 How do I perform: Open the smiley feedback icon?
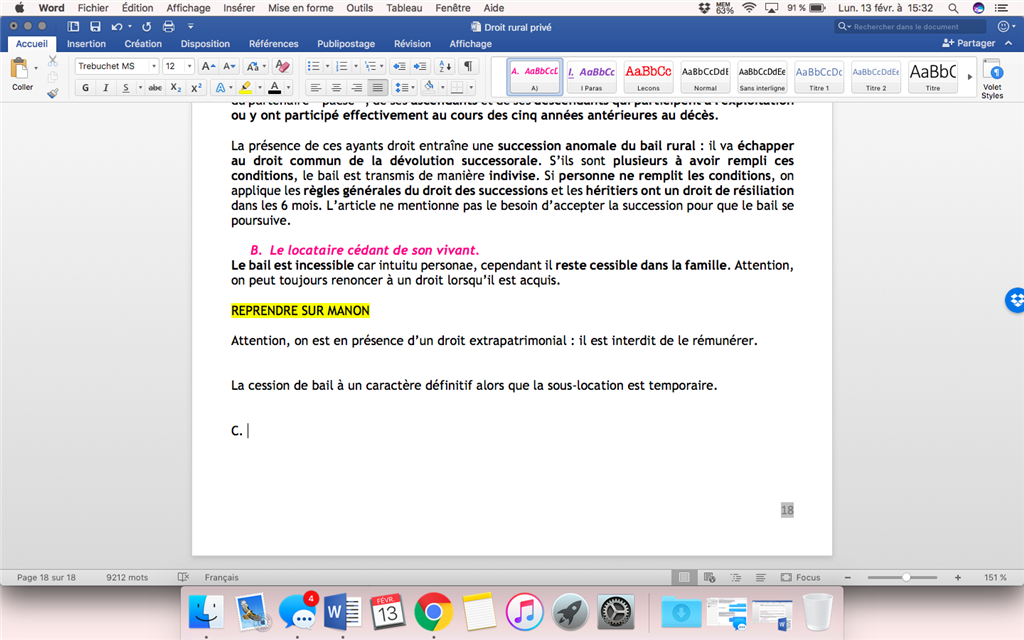tap(1003, 26)
